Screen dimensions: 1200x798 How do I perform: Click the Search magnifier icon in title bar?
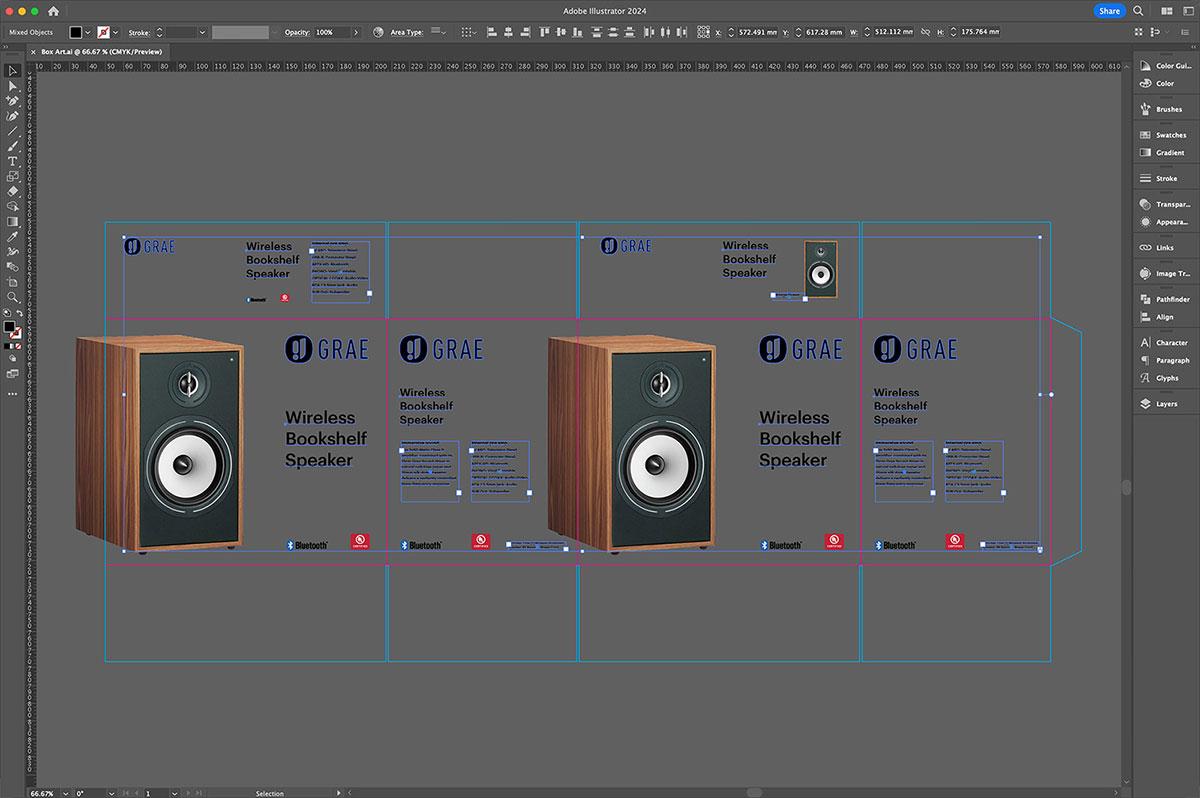pos(1139,10)
